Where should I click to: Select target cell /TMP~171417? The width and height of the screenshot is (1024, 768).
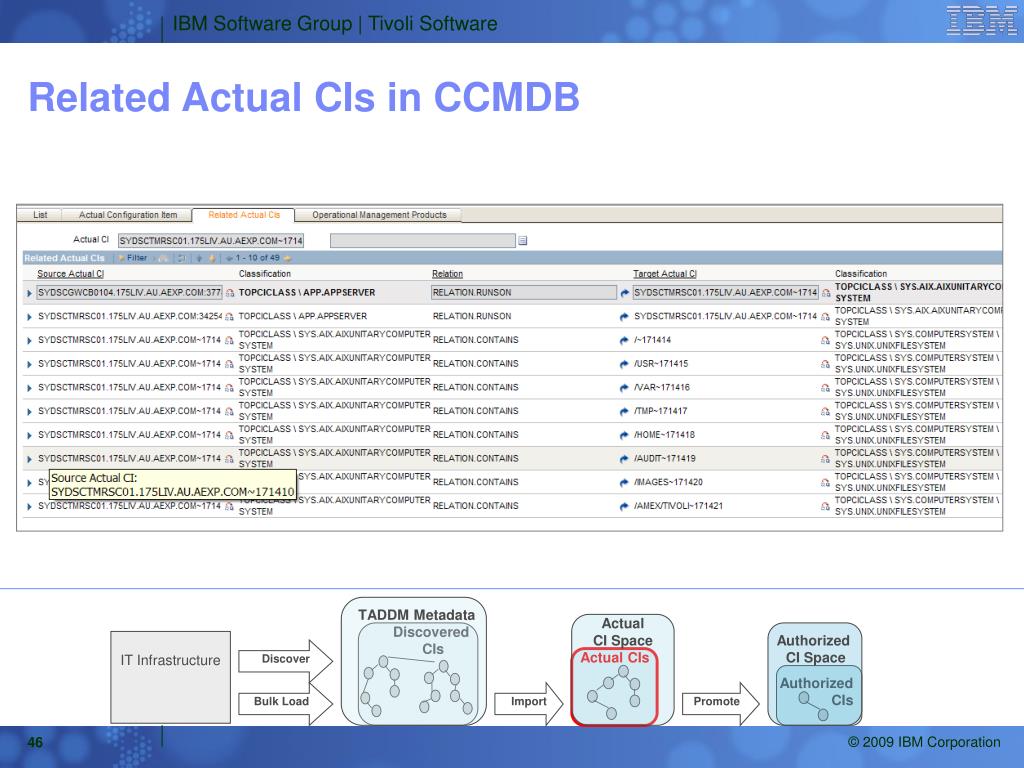[660, 411]
